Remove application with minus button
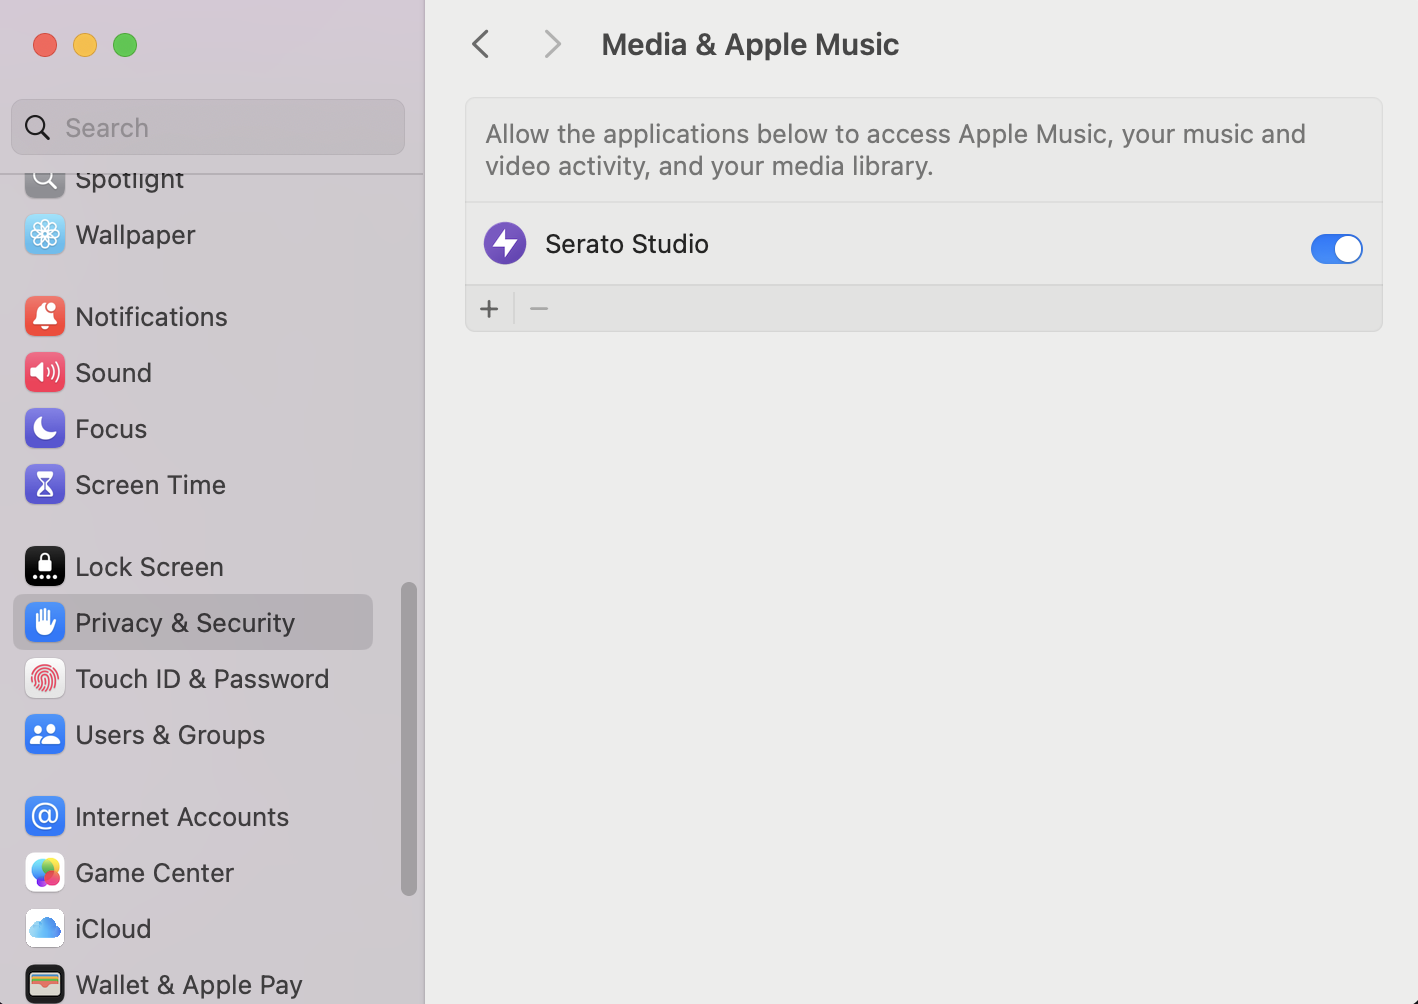Screen dimensions: 1418x1004 click(539, 309)
